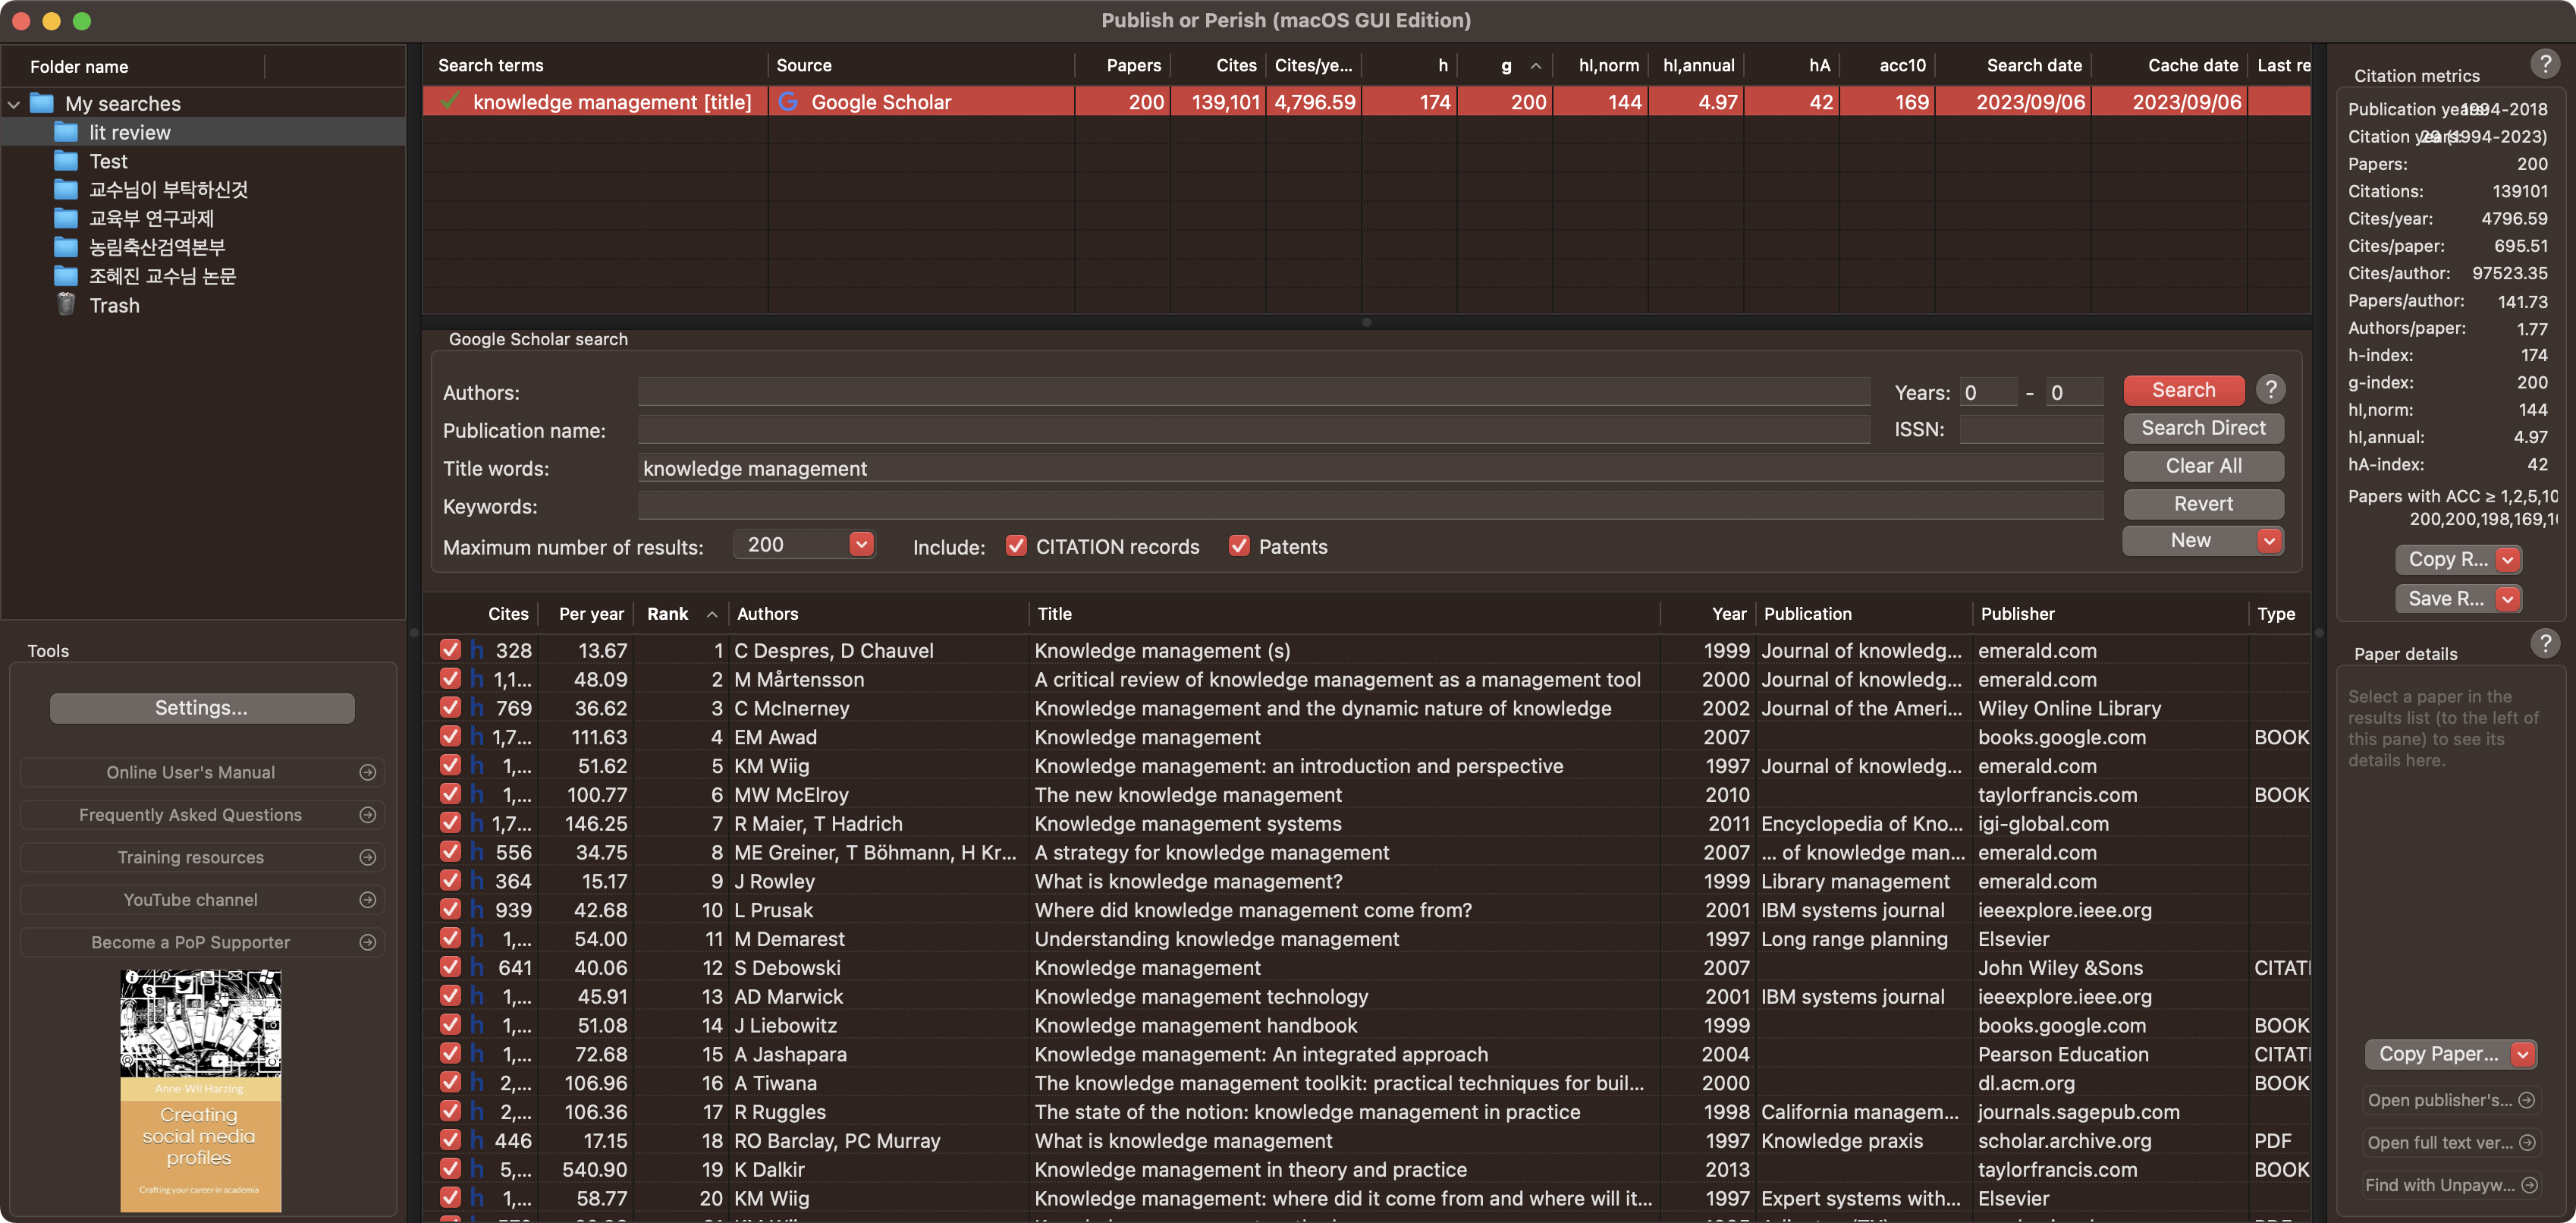Click the Google Scholar source icon

pos(788,102)
